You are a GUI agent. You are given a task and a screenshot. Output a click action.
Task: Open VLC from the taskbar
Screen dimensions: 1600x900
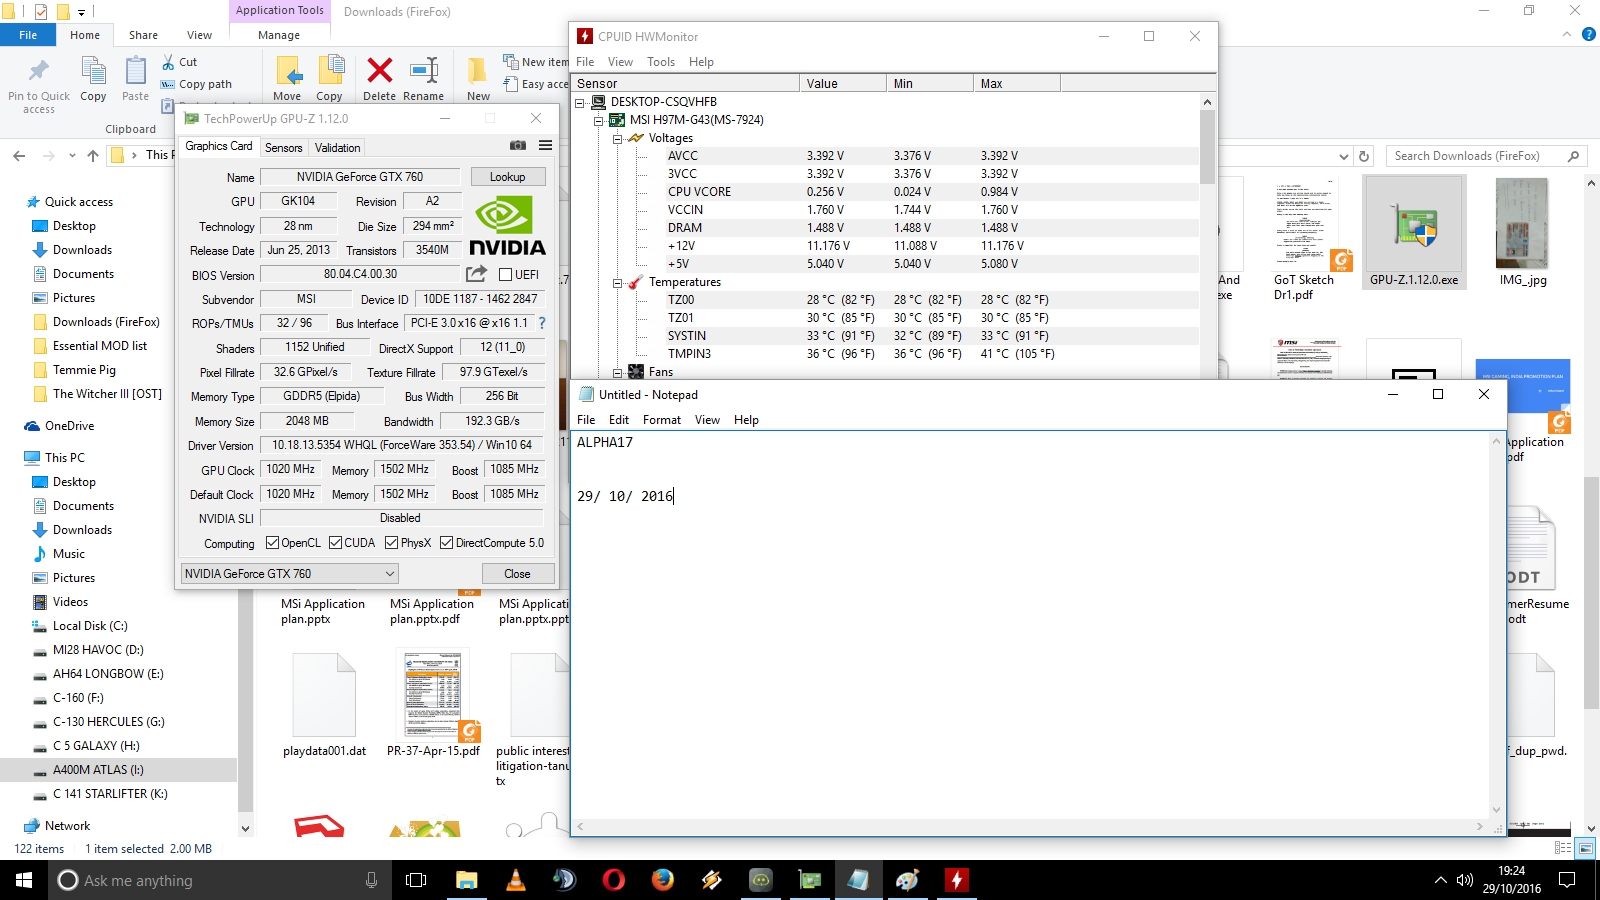point(516,880)
